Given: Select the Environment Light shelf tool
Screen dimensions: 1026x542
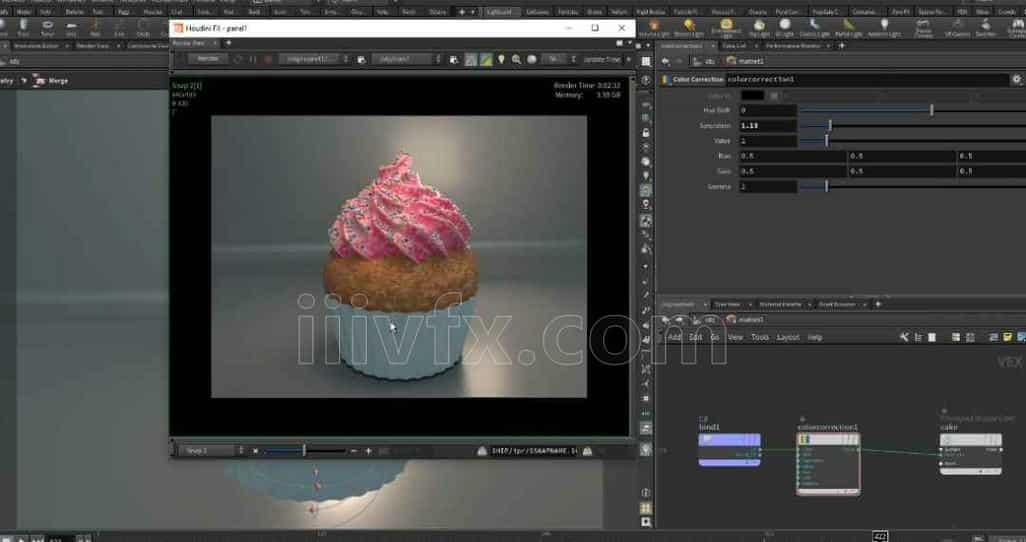Looking at the screenshot, I should (726, 27).
